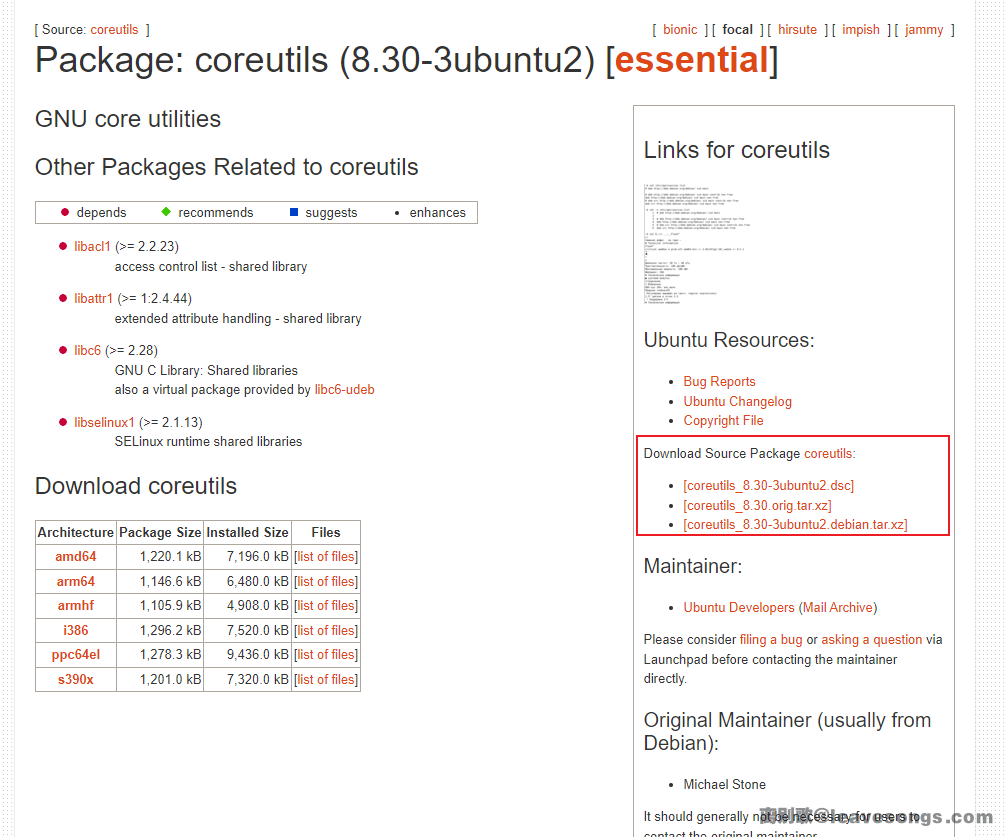Open the libc6-udeb virtual package link
Image resolution: width=1004 pixels, height=837 pixels.
tap(344, 389)
